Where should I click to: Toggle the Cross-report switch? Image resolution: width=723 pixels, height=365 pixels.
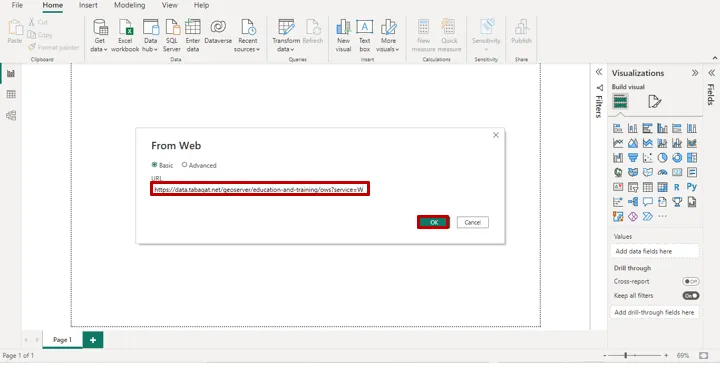coord(691,282)
